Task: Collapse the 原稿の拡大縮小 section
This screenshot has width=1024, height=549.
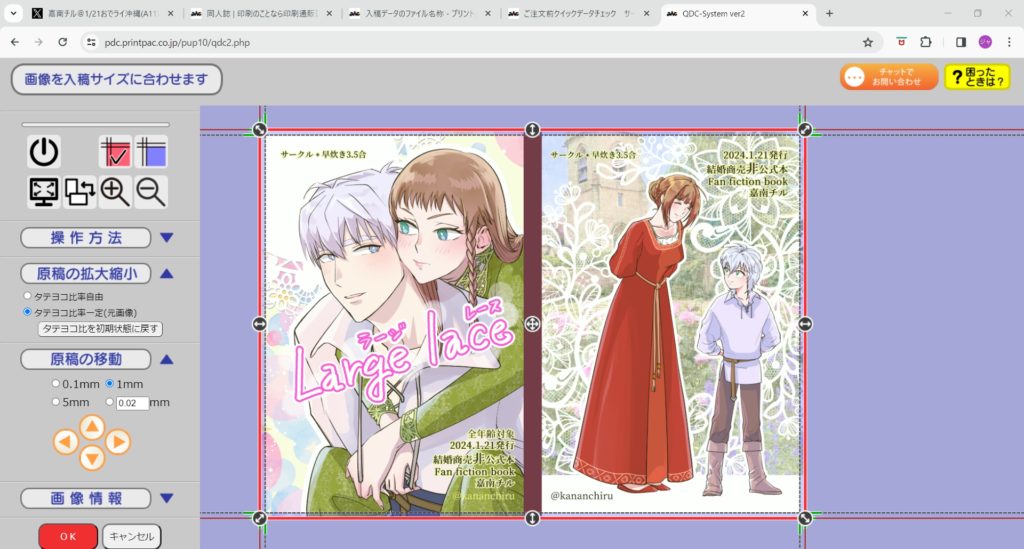Action: [166, 273]
